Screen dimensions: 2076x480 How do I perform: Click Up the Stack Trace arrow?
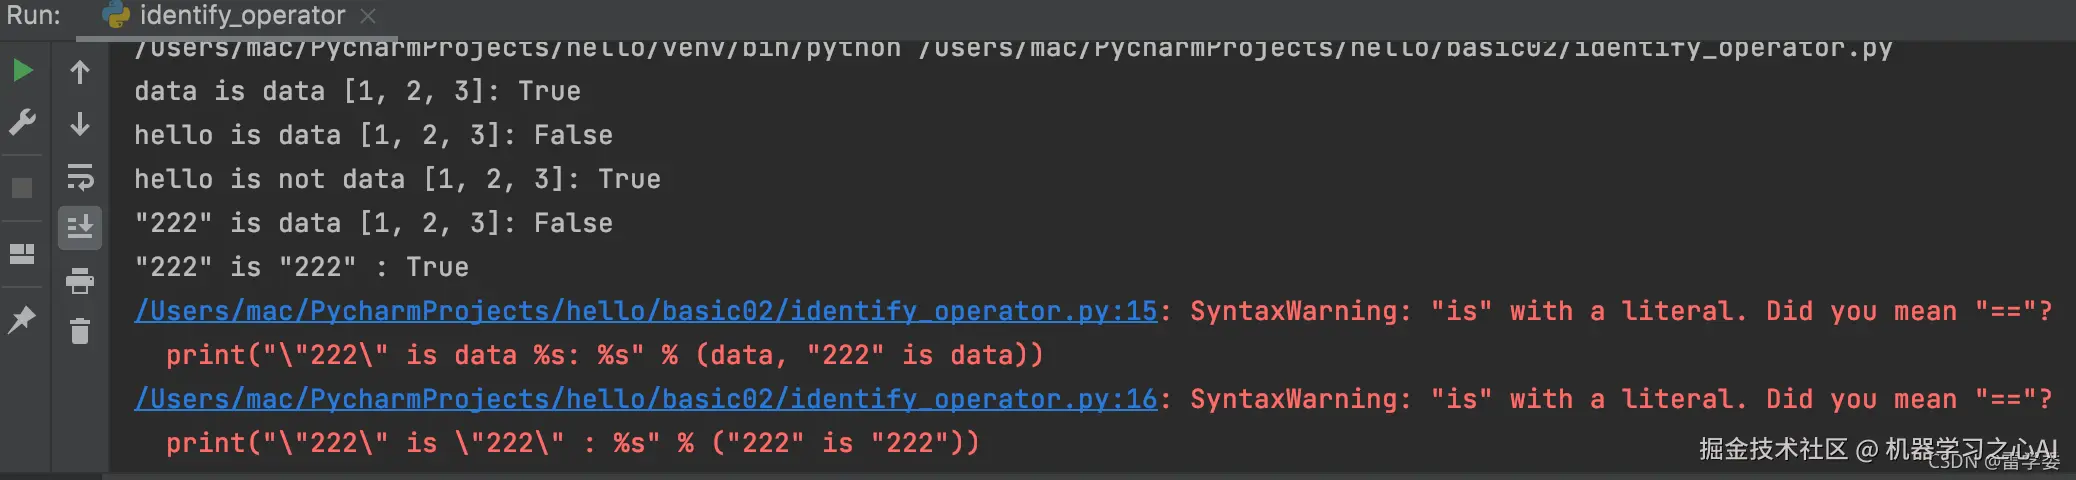80,72
